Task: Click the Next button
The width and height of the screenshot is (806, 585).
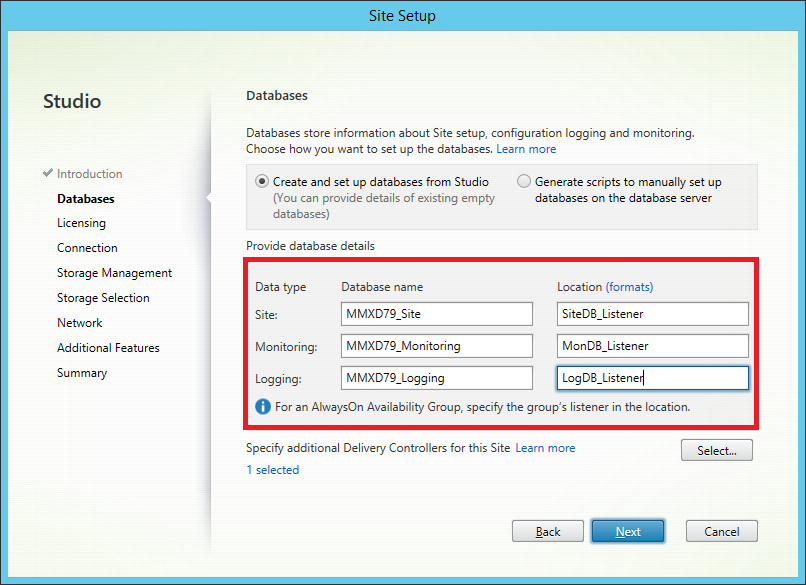Action: (628, 531)
